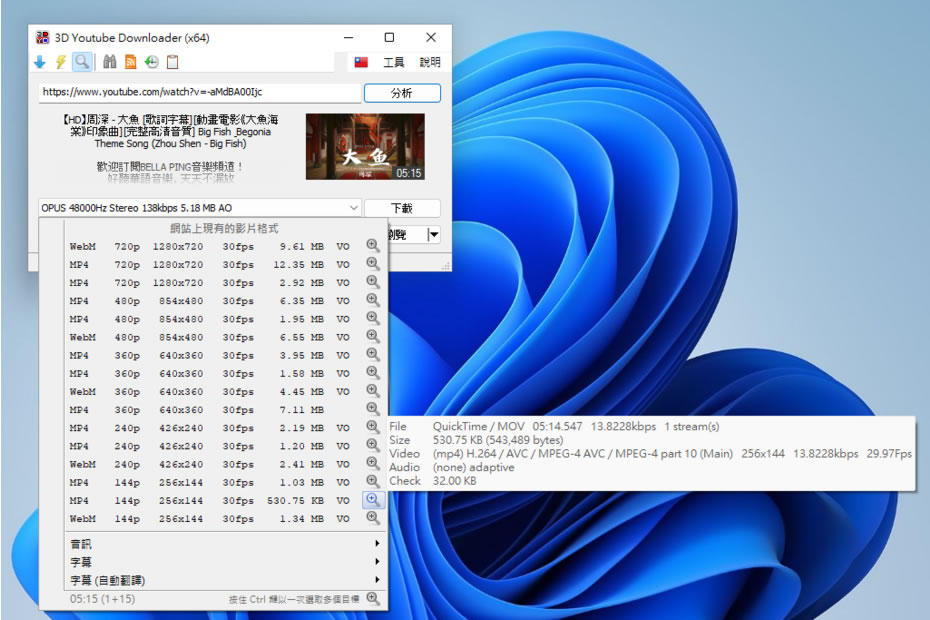This screenshot has height=620, width=930.
Task: Inspect the MP4 360p 3.95 MB magnifier icon
Action: [372, 354]
